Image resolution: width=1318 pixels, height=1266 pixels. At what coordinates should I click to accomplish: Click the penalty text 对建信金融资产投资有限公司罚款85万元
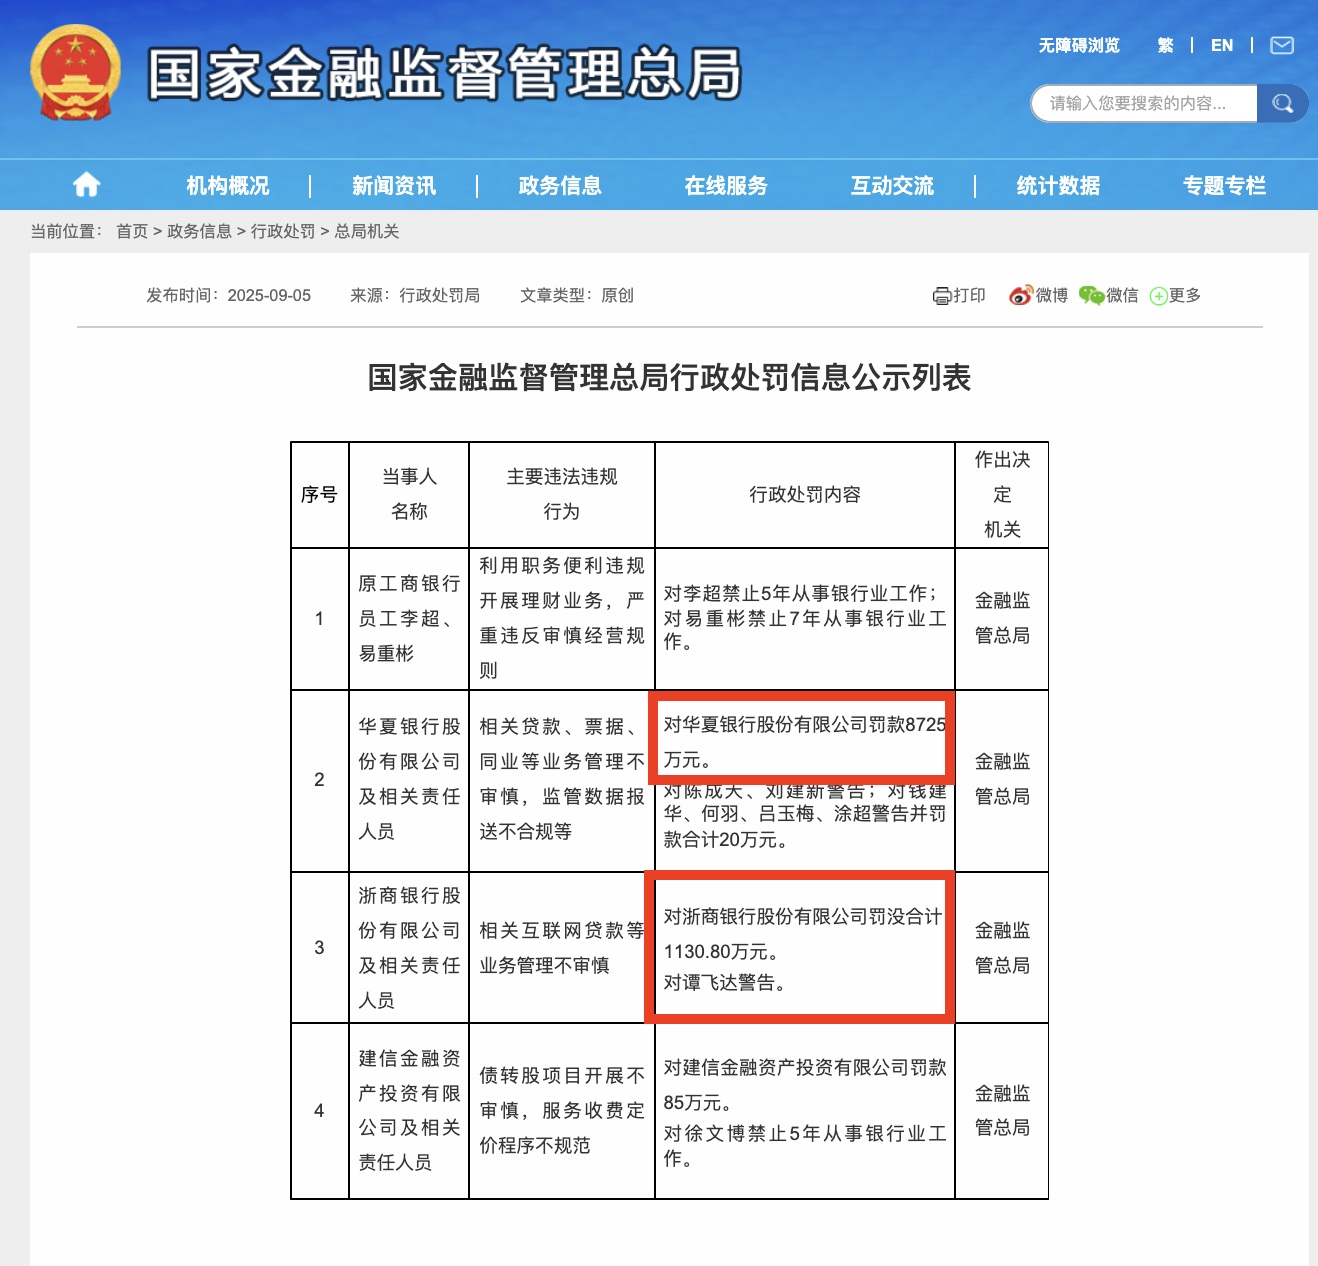pos(805,1085)
